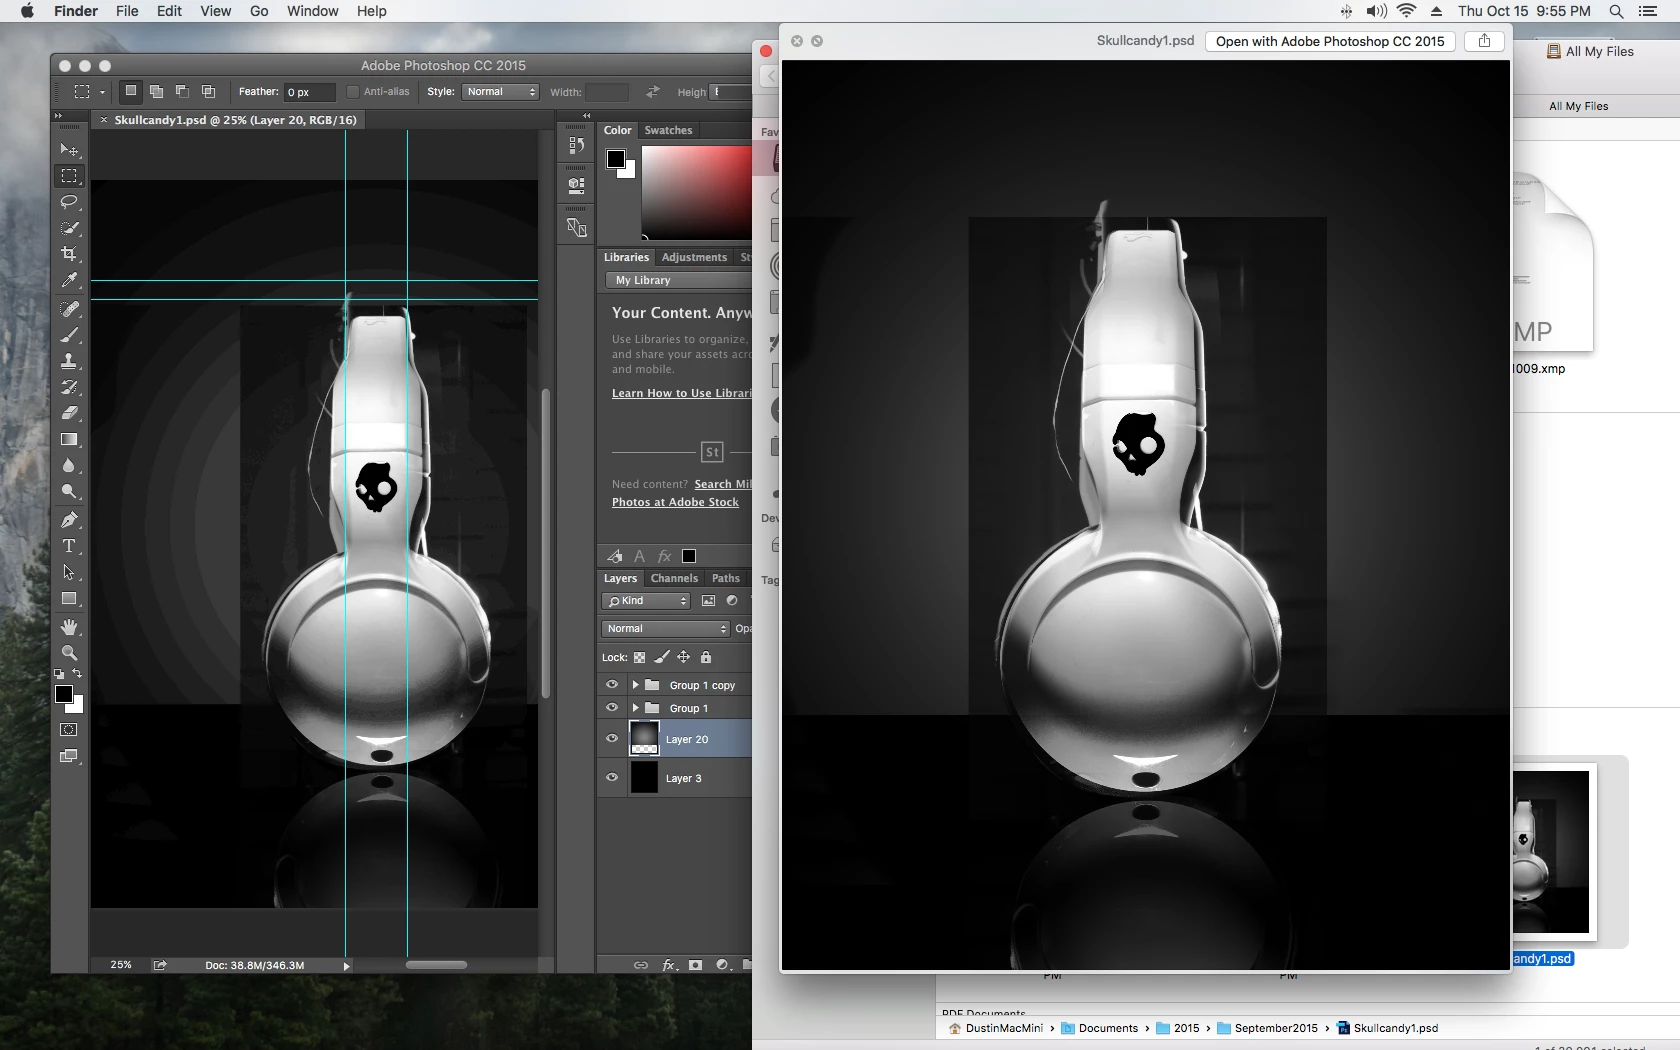Hide Layer 3
1680x1050 pixels.
(612, 777)
